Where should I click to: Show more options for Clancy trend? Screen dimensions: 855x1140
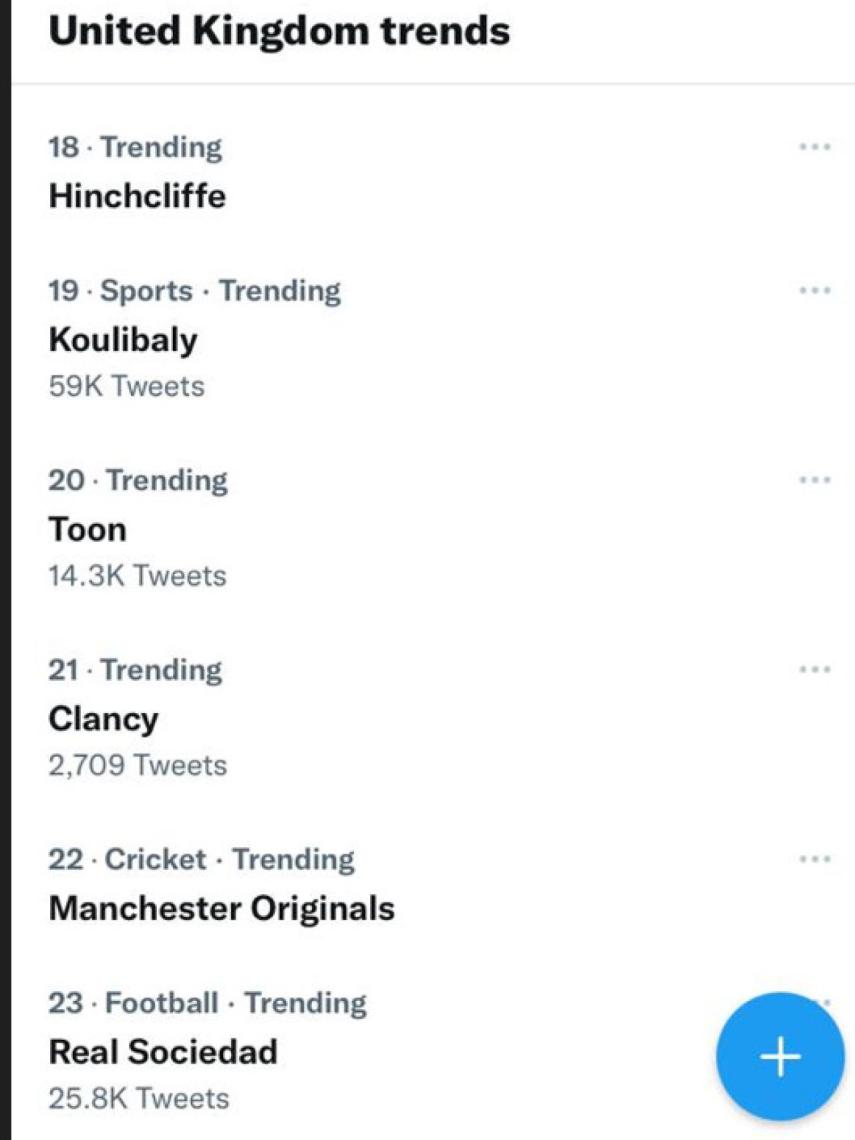(x=815, y=670)
